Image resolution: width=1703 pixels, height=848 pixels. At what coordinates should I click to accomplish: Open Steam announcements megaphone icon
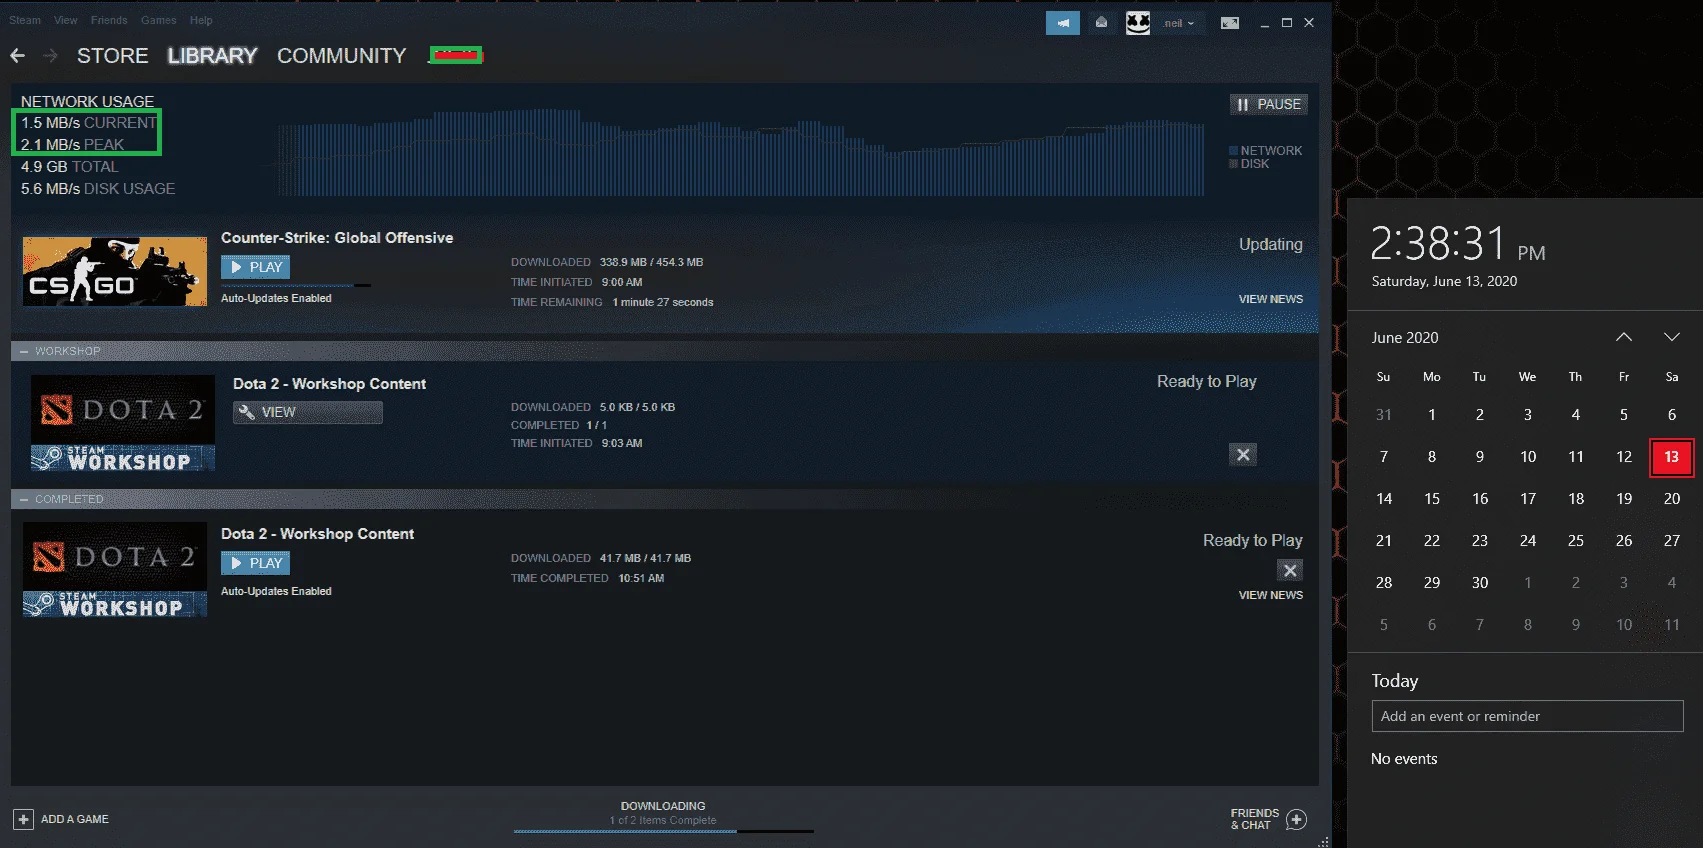coord(1063,23)
